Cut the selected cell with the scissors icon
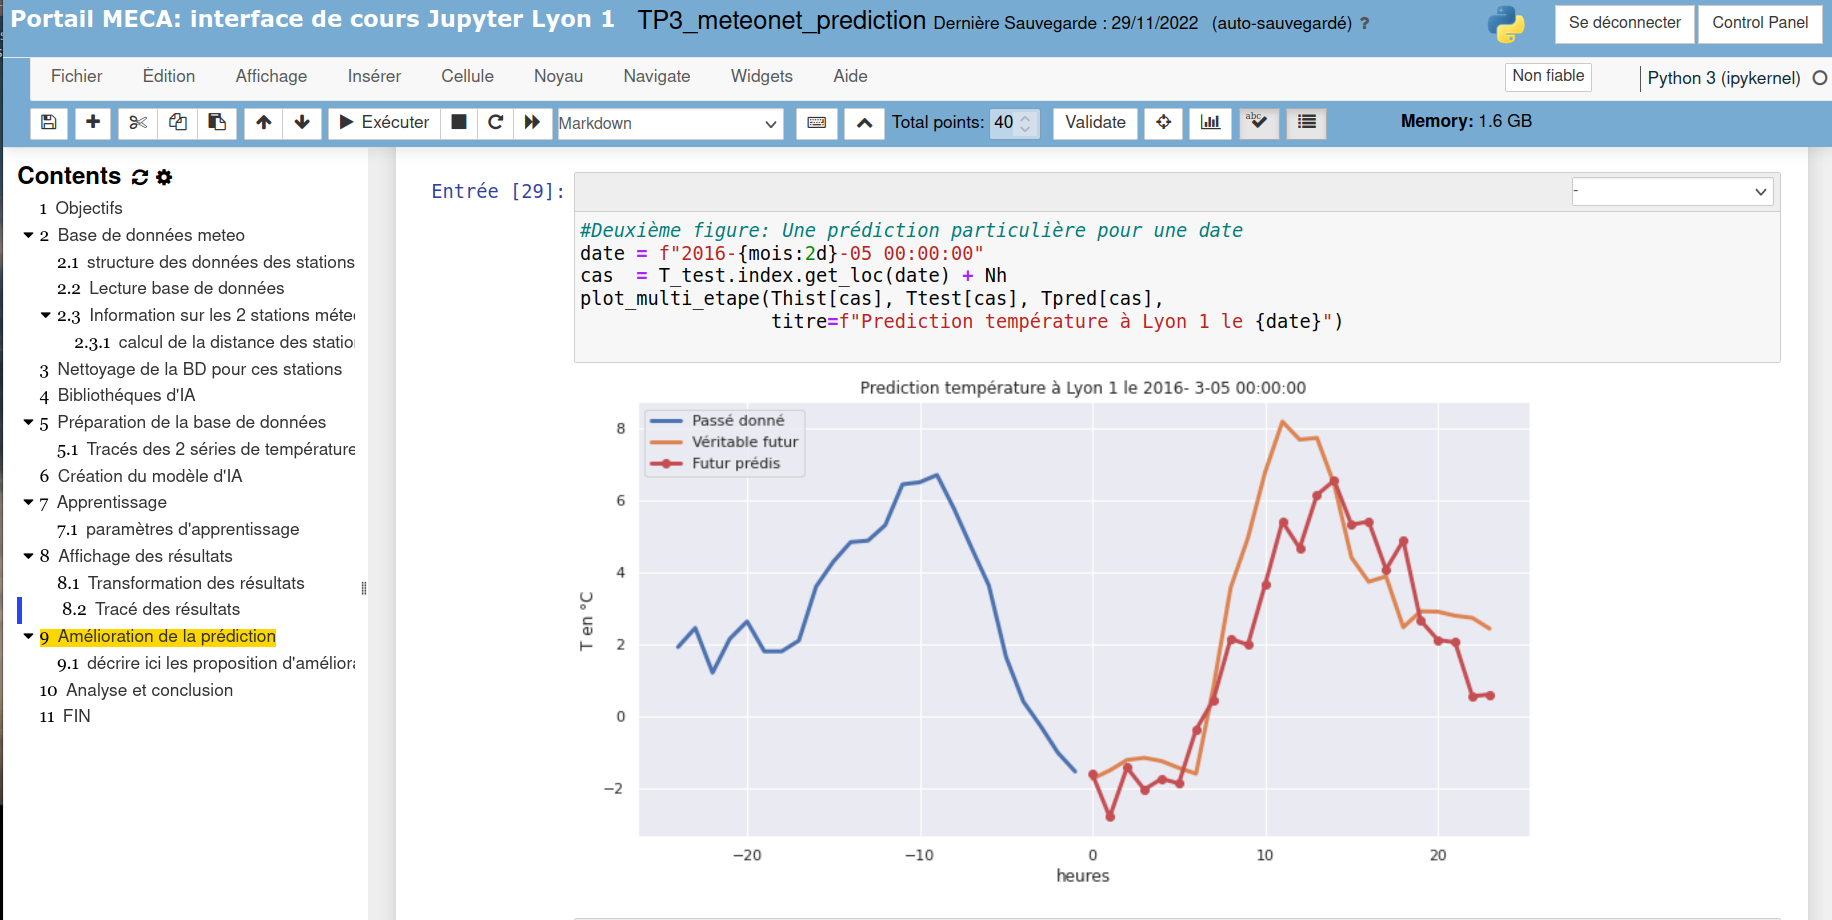 click(x=138, y=122)
